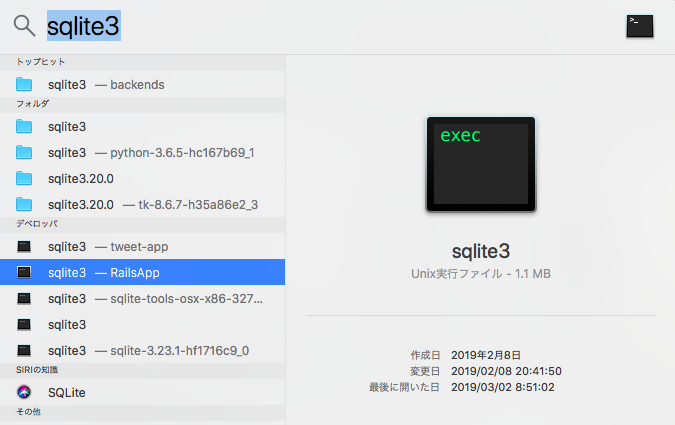Click the exec icon for sqlite3 sqlite-3.23.1
This screenshot has width=675, height=425.
[x=25, y=351]
